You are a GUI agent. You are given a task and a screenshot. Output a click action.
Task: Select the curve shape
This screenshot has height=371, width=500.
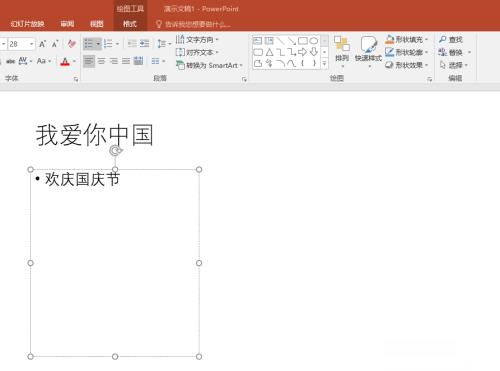(292, 63)
